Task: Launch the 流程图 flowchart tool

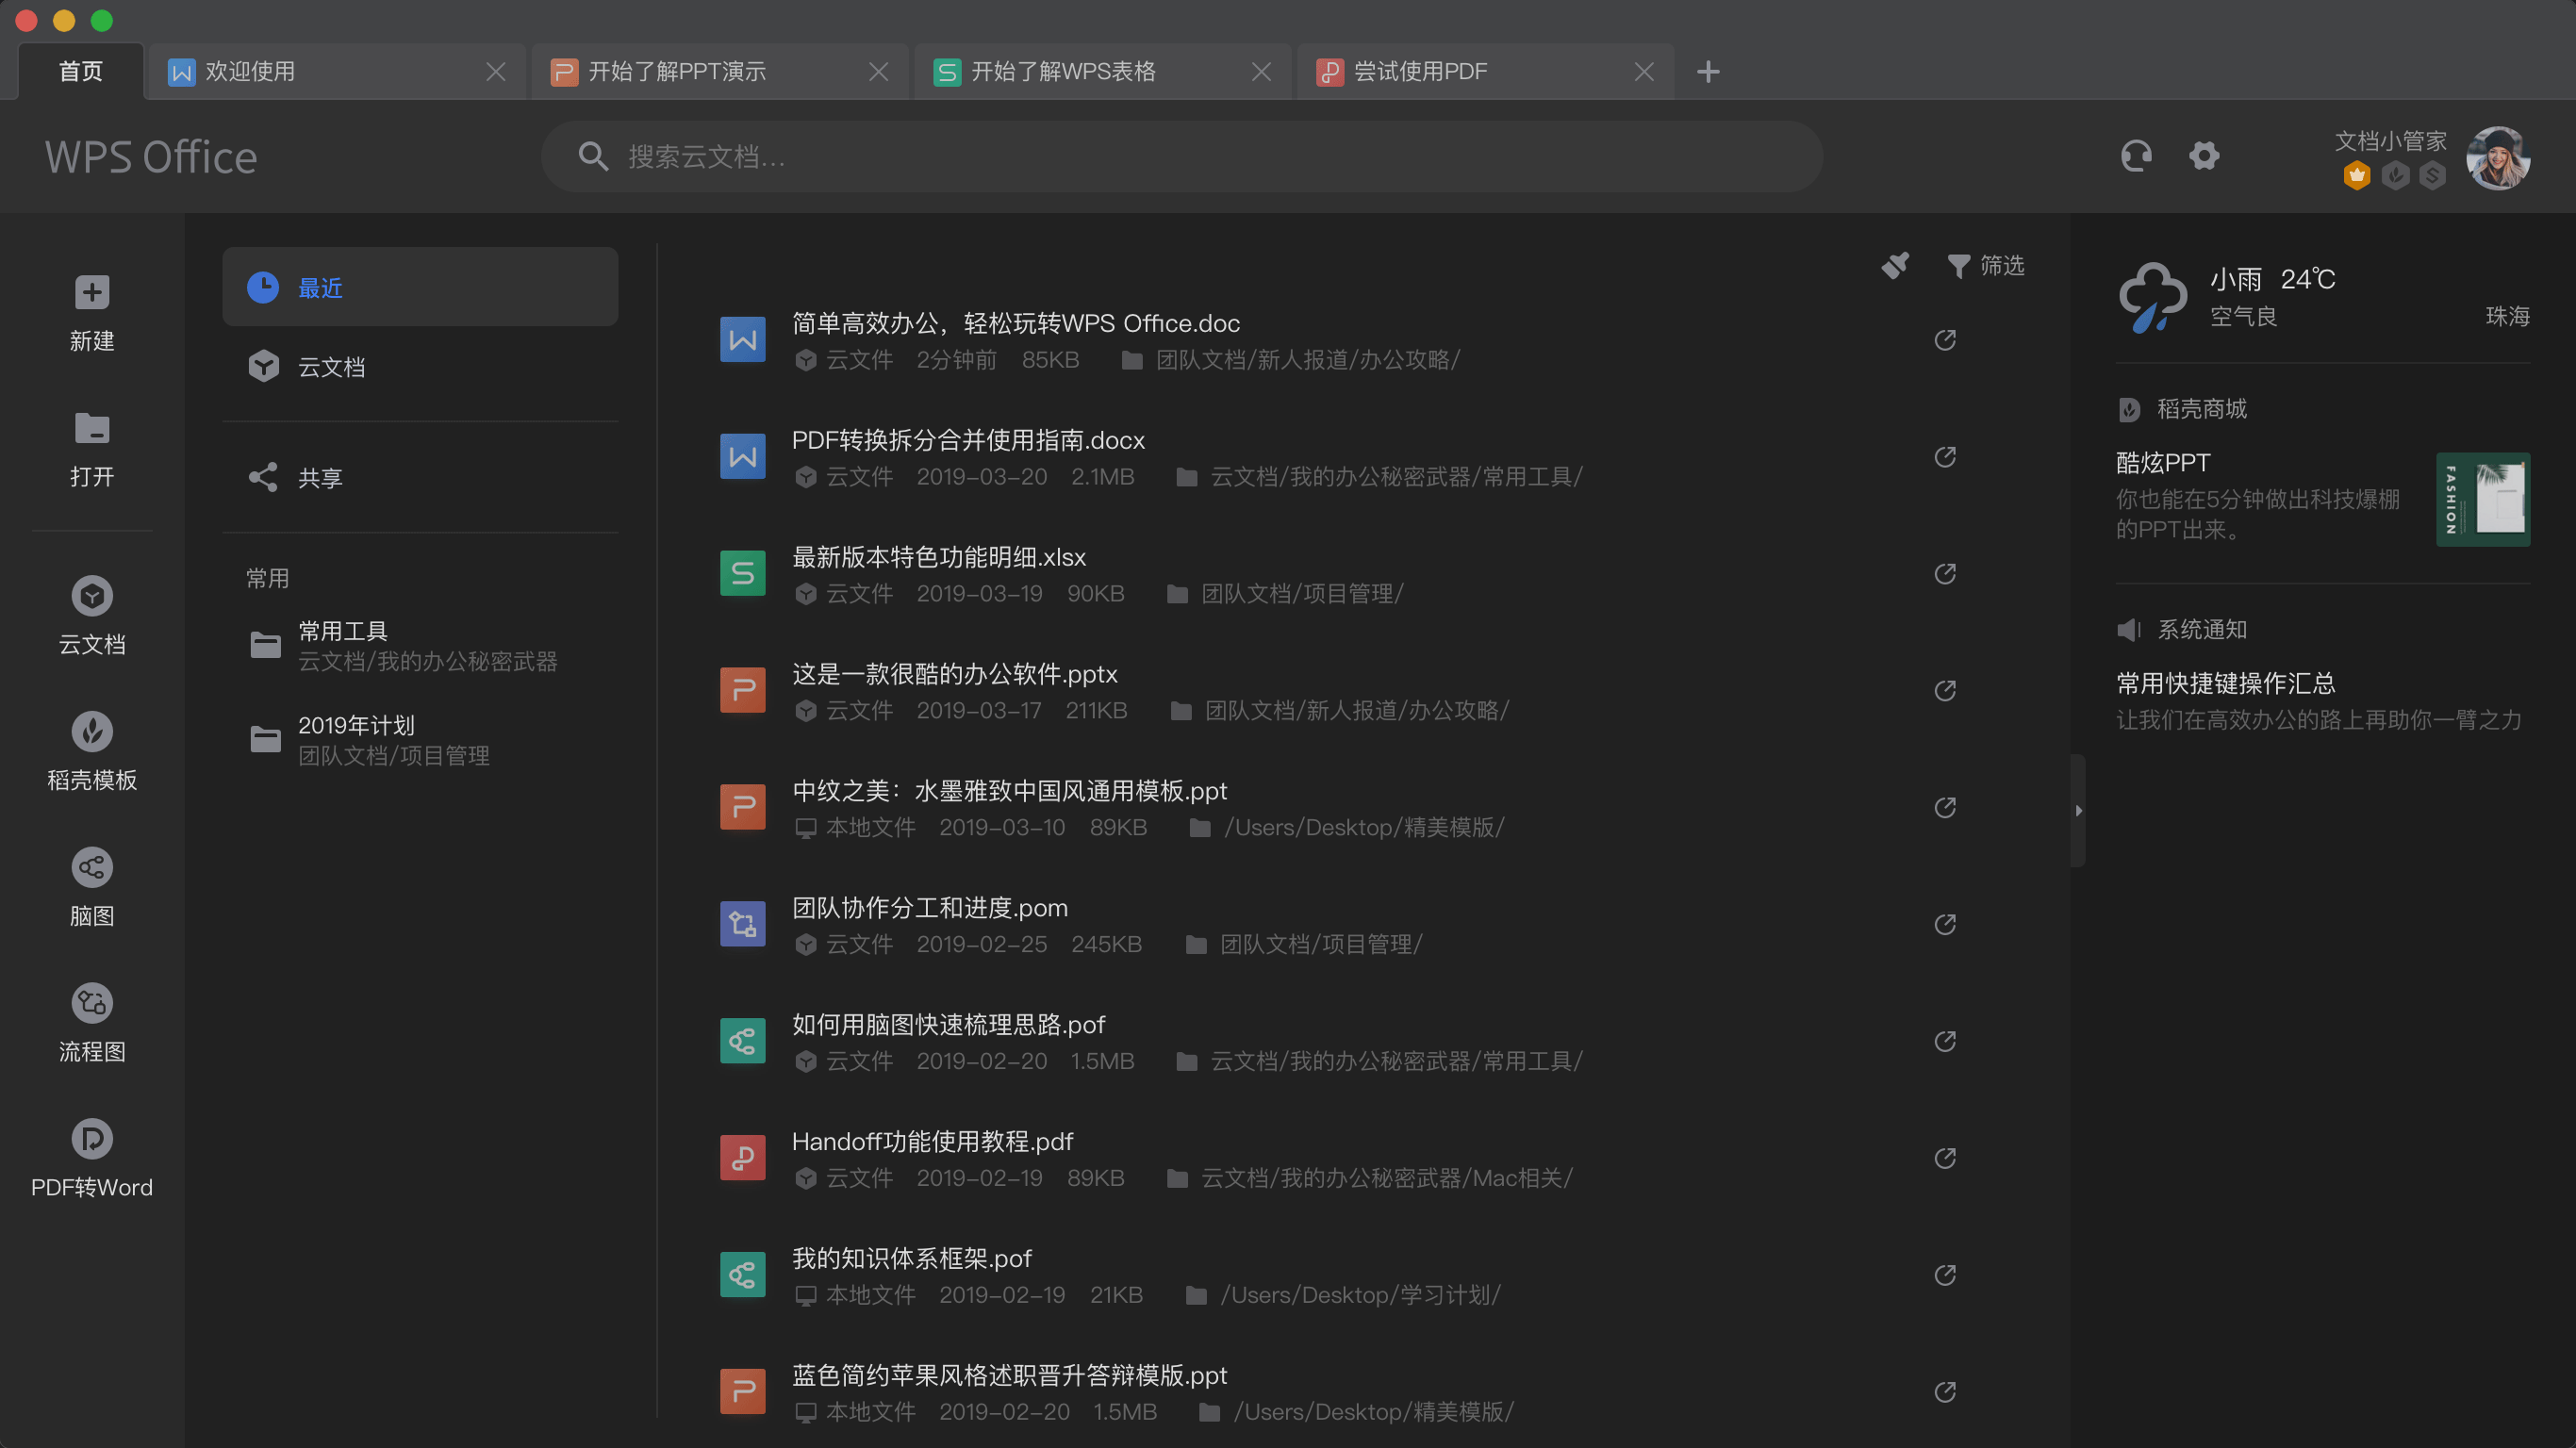Action: point(91,1003)
